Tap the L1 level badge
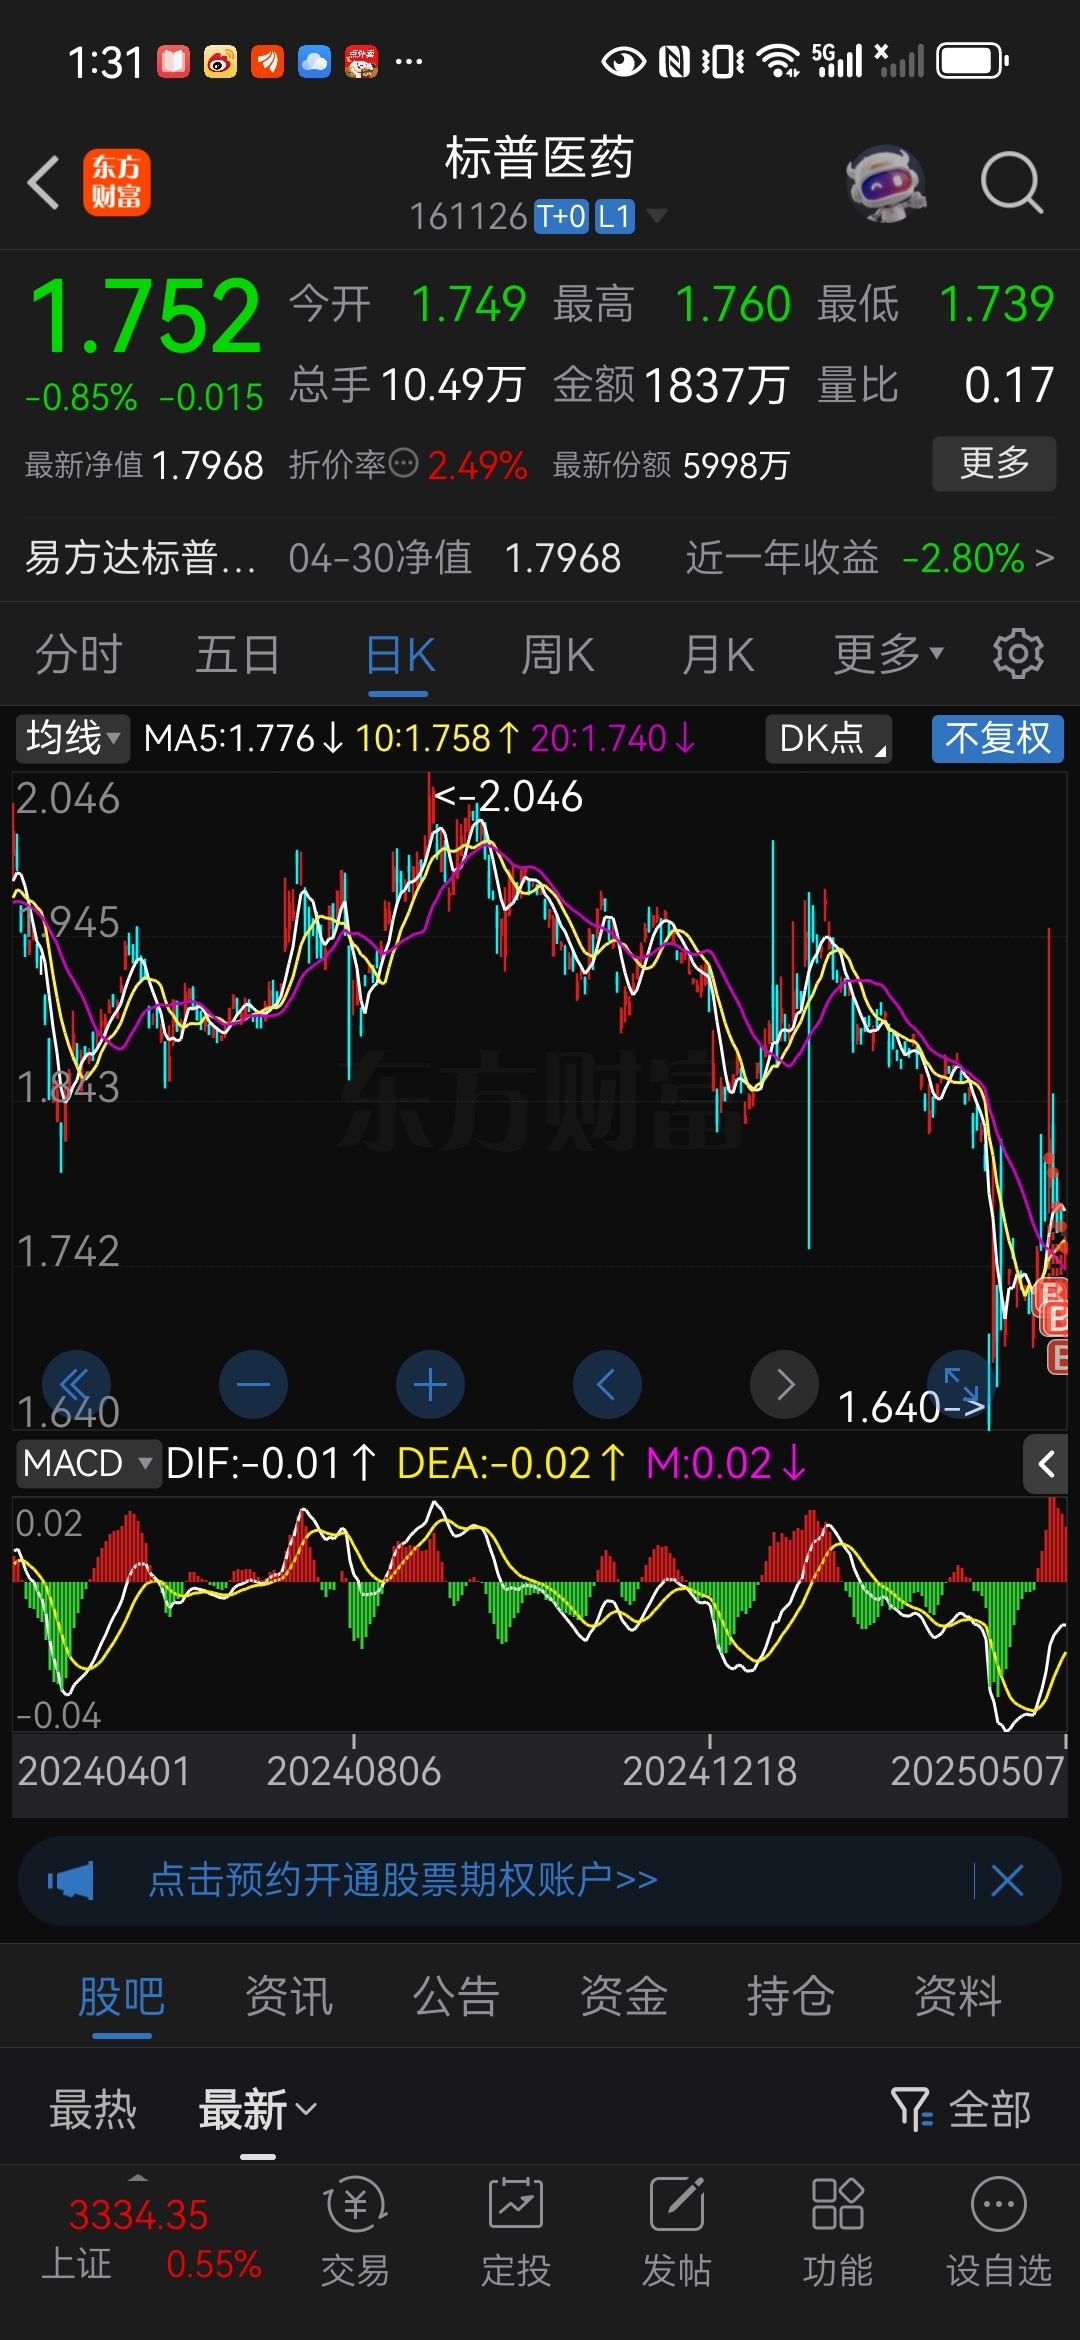The width and height of the screenshot is (1080, 2340). pos(615,217)
